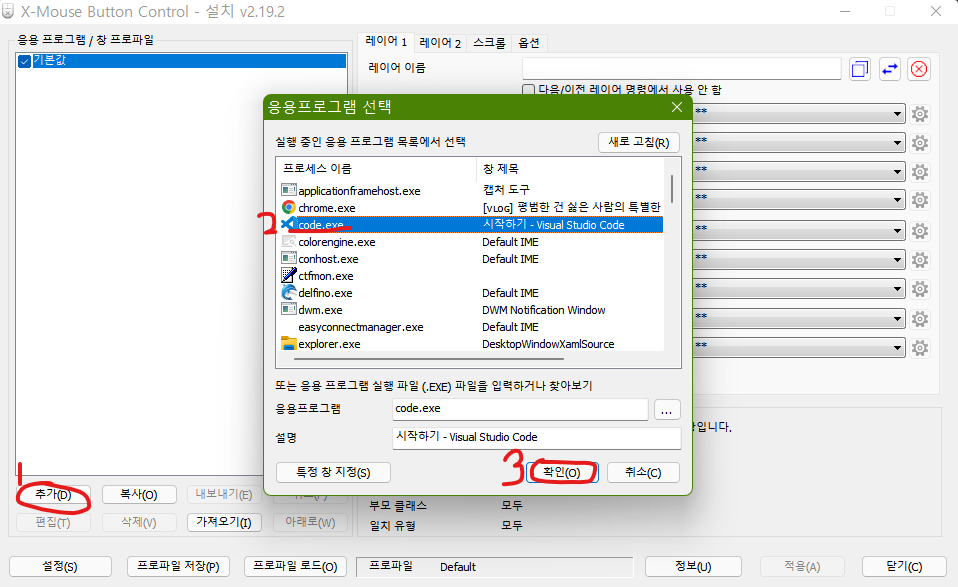958x587 pixels.
Task: Click the 레이어 이름 text field
Action: (x=682, y=69)
